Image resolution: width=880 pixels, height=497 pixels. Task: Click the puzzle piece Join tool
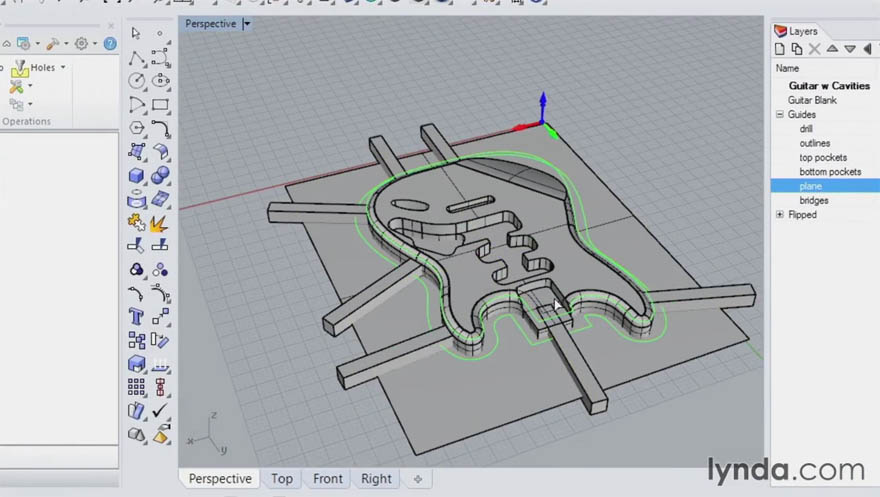[136, 223]
